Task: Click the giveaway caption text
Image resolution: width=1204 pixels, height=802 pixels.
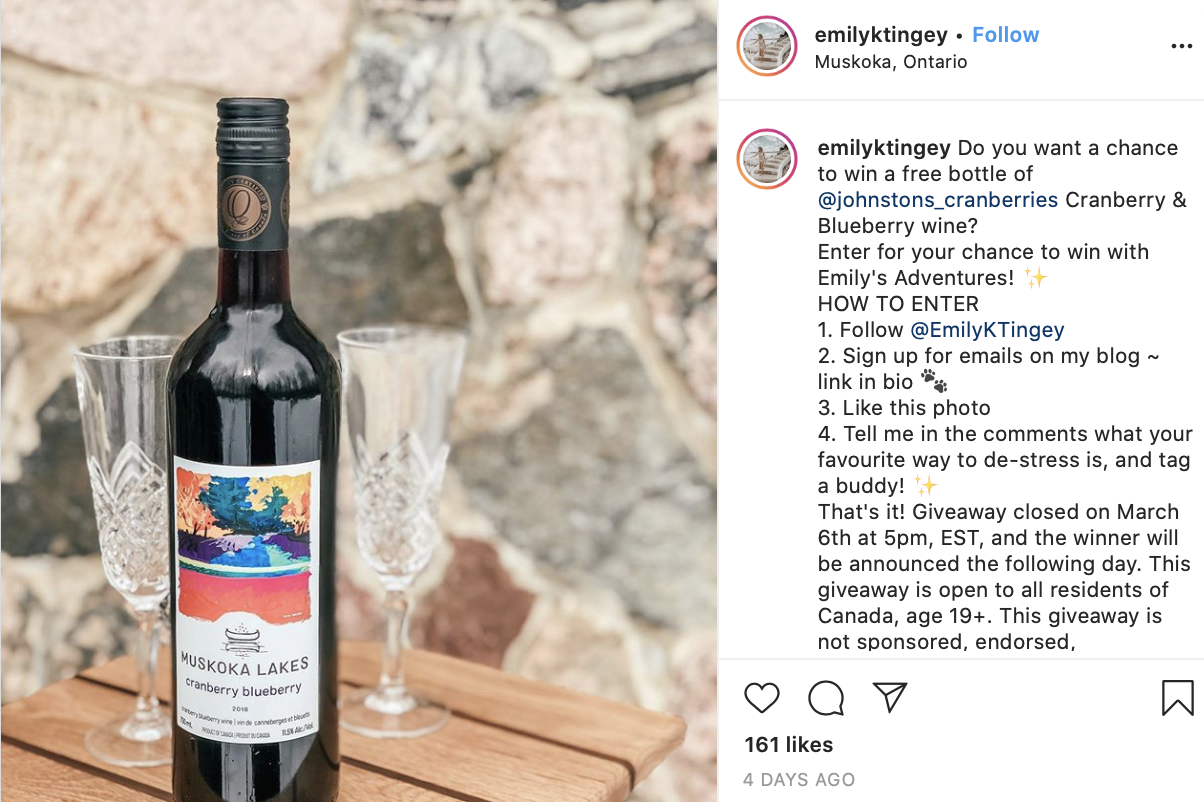Action: pos(1005,395)
